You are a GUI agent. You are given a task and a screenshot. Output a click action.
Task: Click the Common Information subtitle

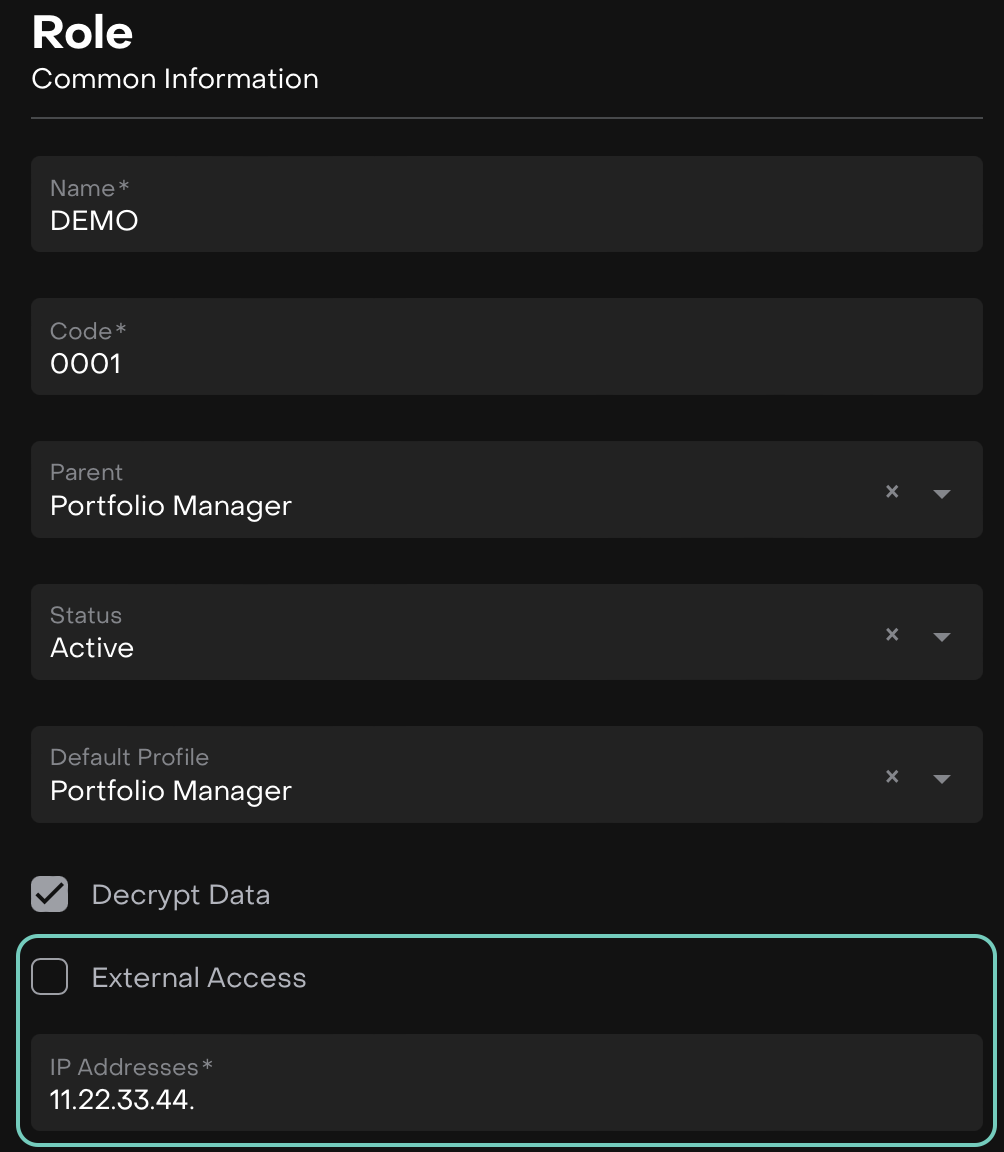[175, 79]
